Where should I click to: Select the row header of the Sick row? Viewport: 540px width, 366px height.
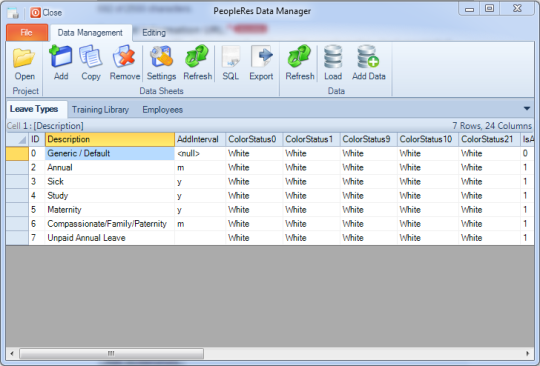(17, 182)
